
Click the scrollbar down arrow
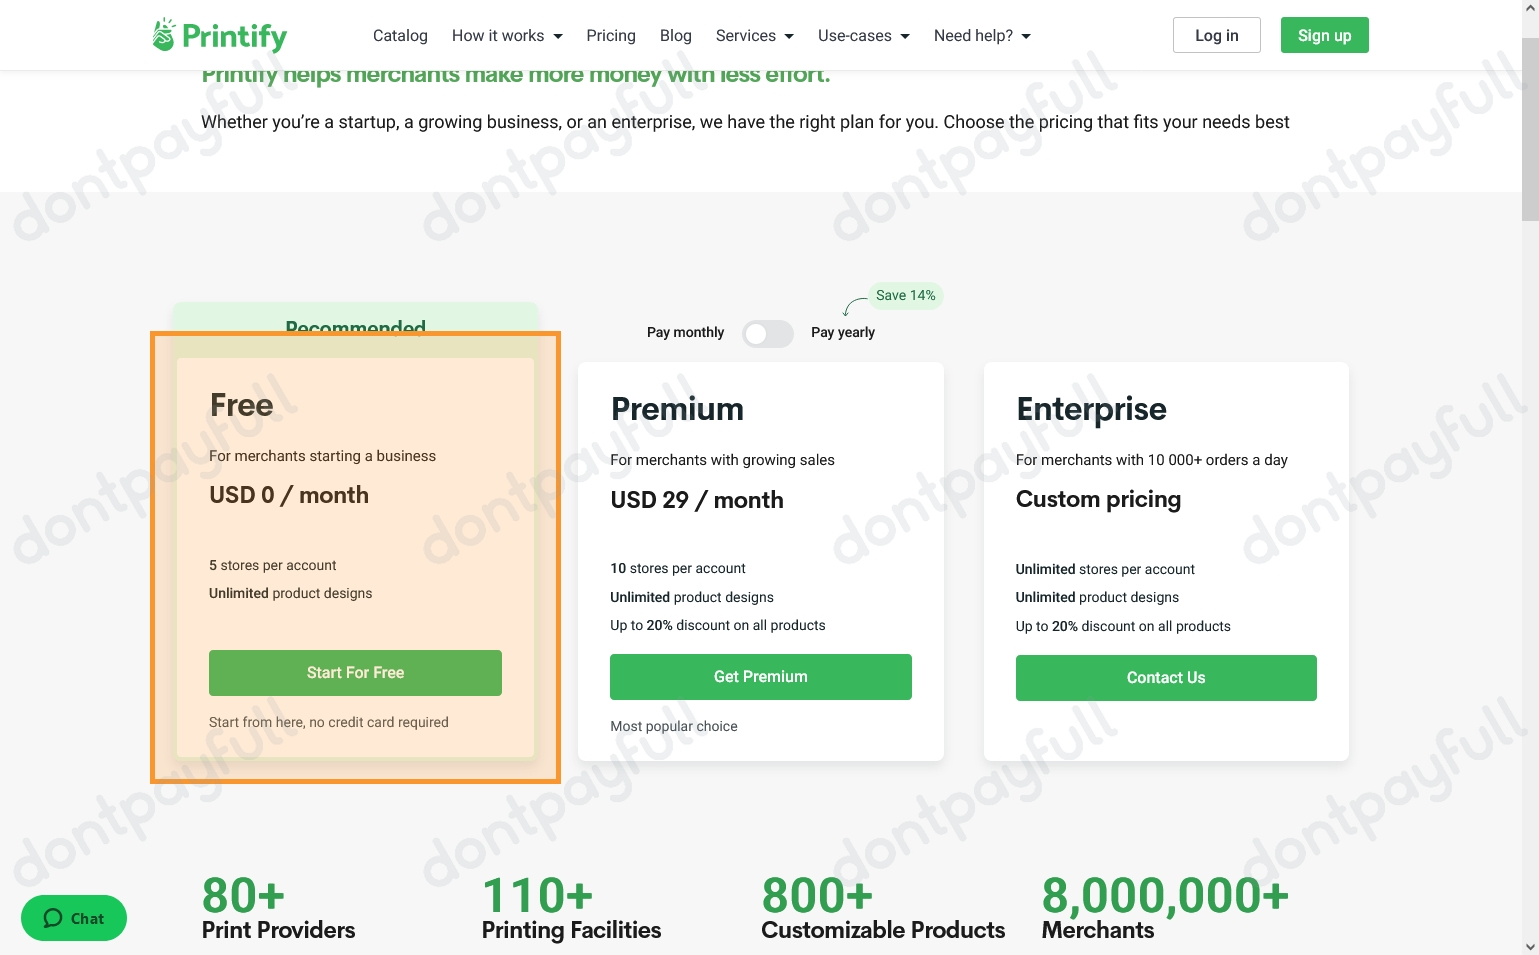1530,946
